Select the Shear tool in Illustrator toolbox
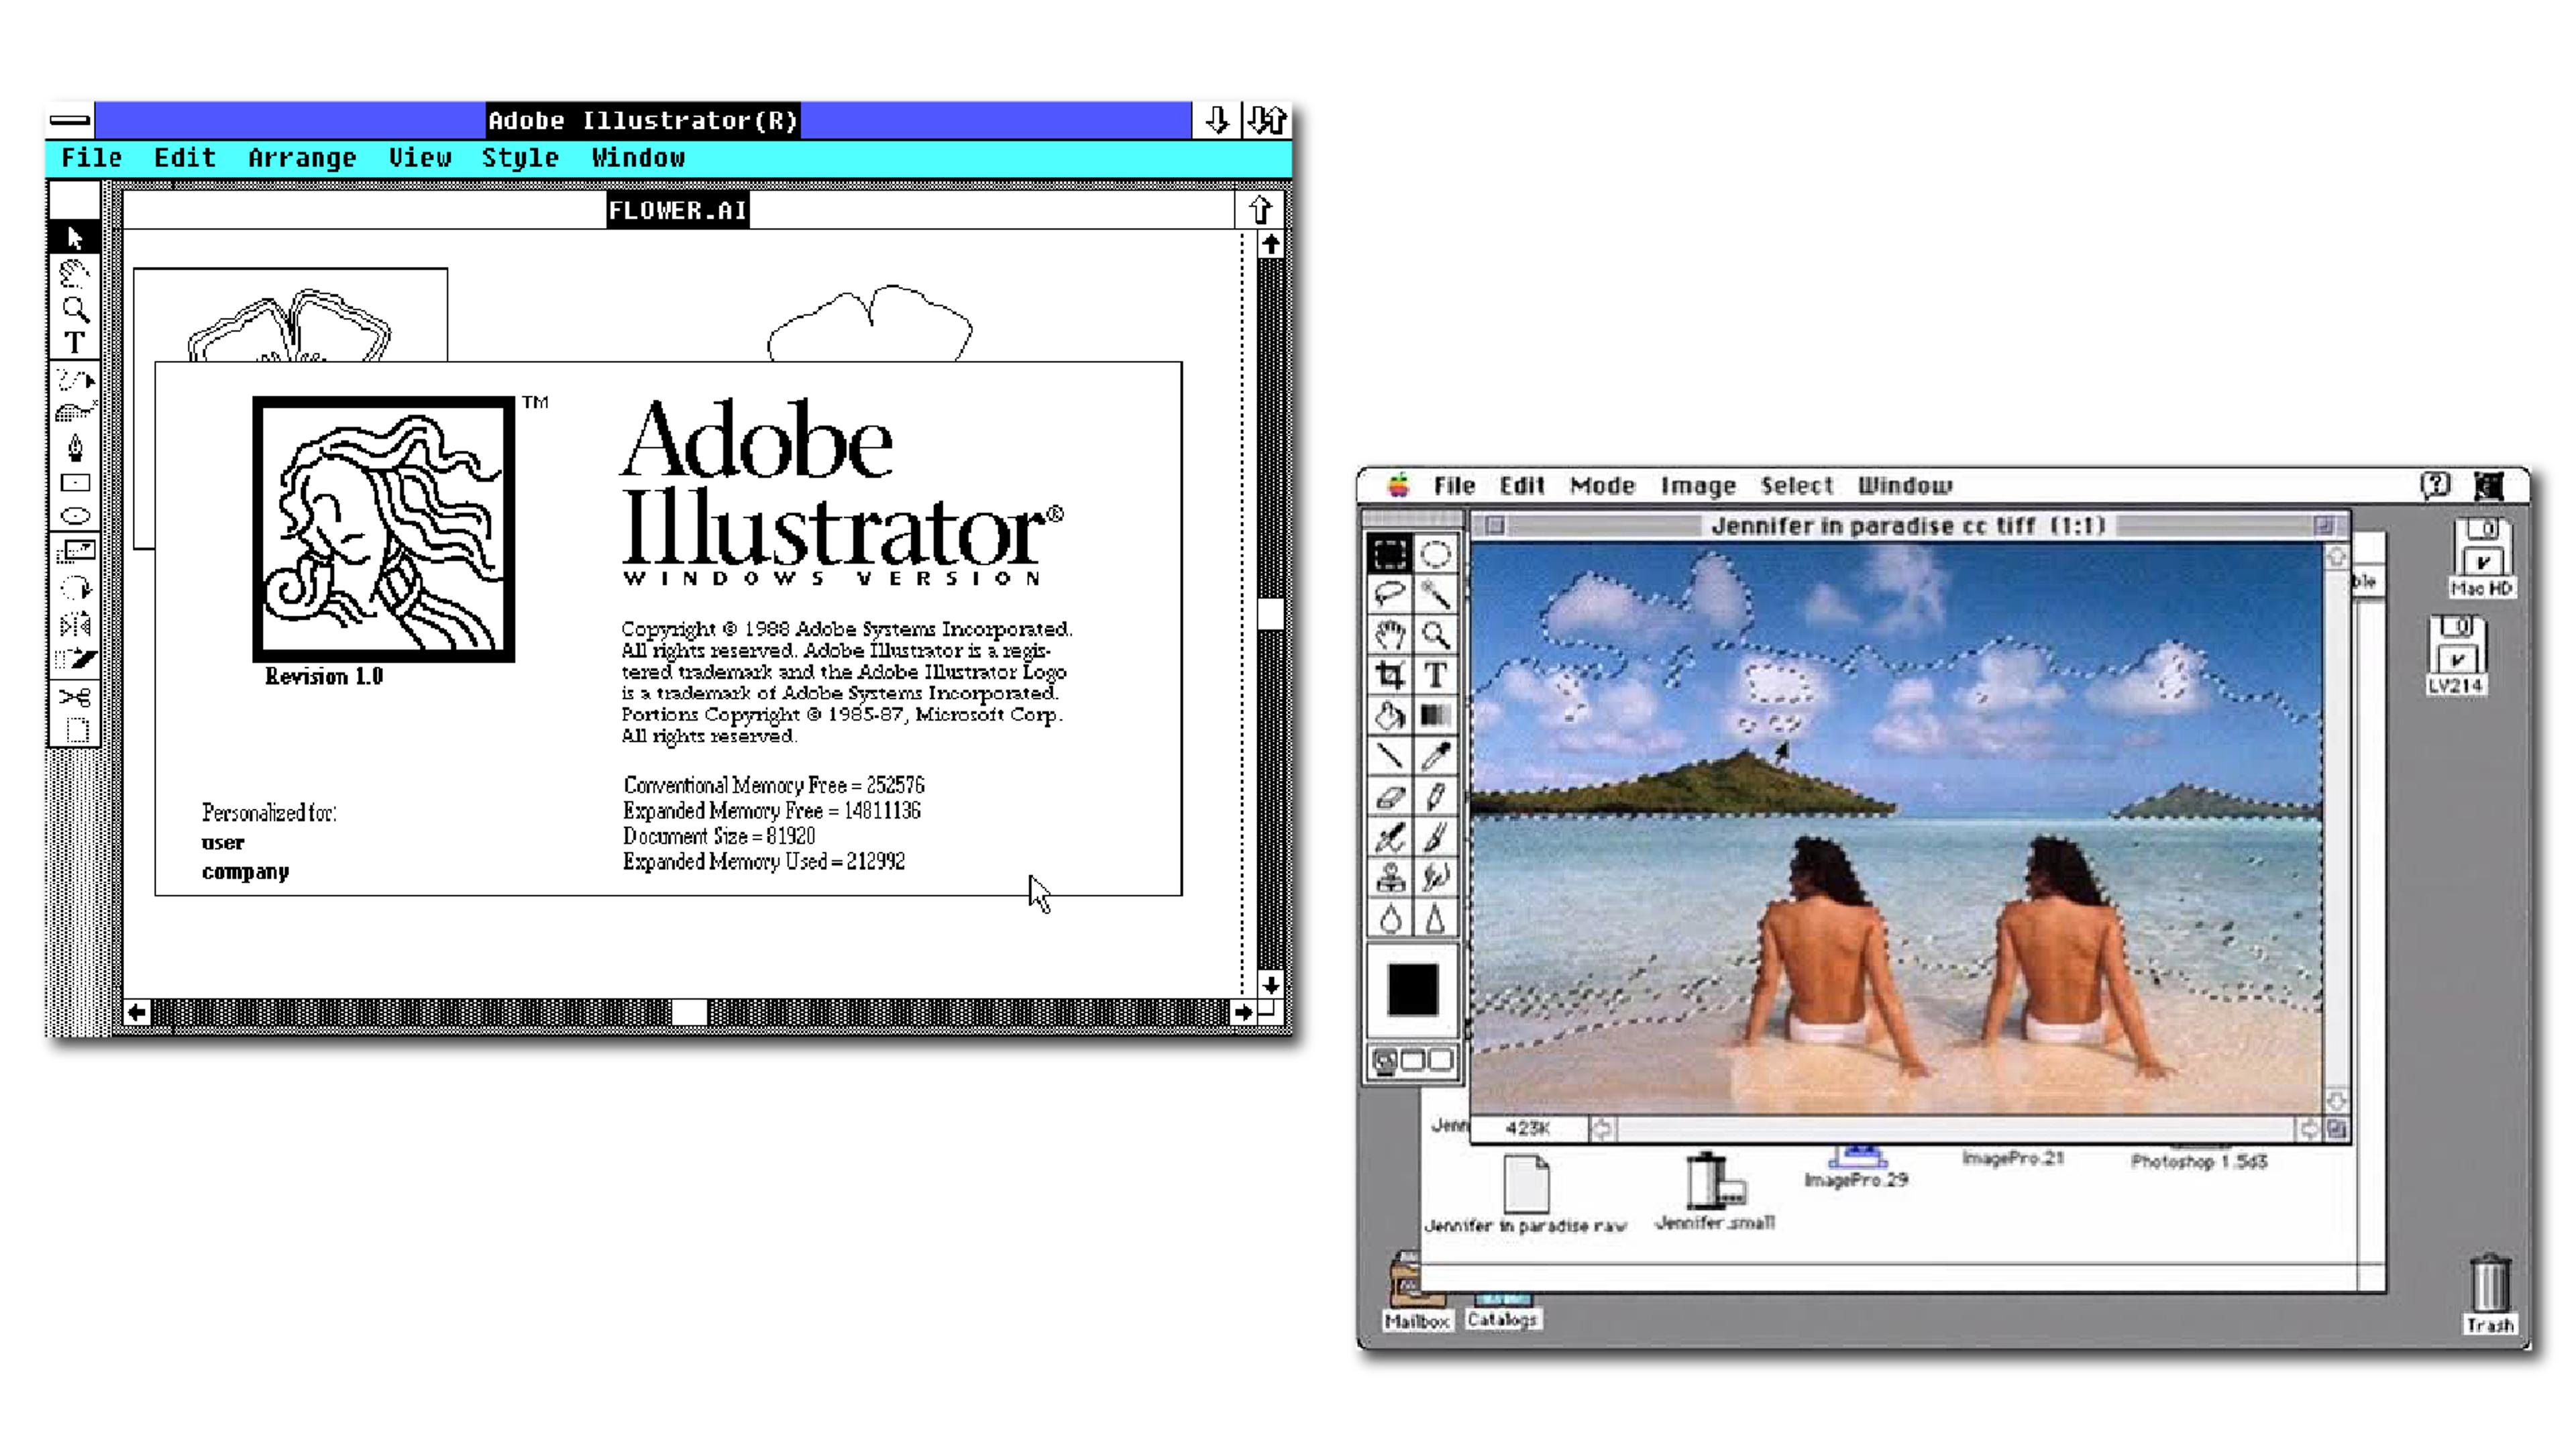Viewport: 2576px width, 1450px height. 75,659
